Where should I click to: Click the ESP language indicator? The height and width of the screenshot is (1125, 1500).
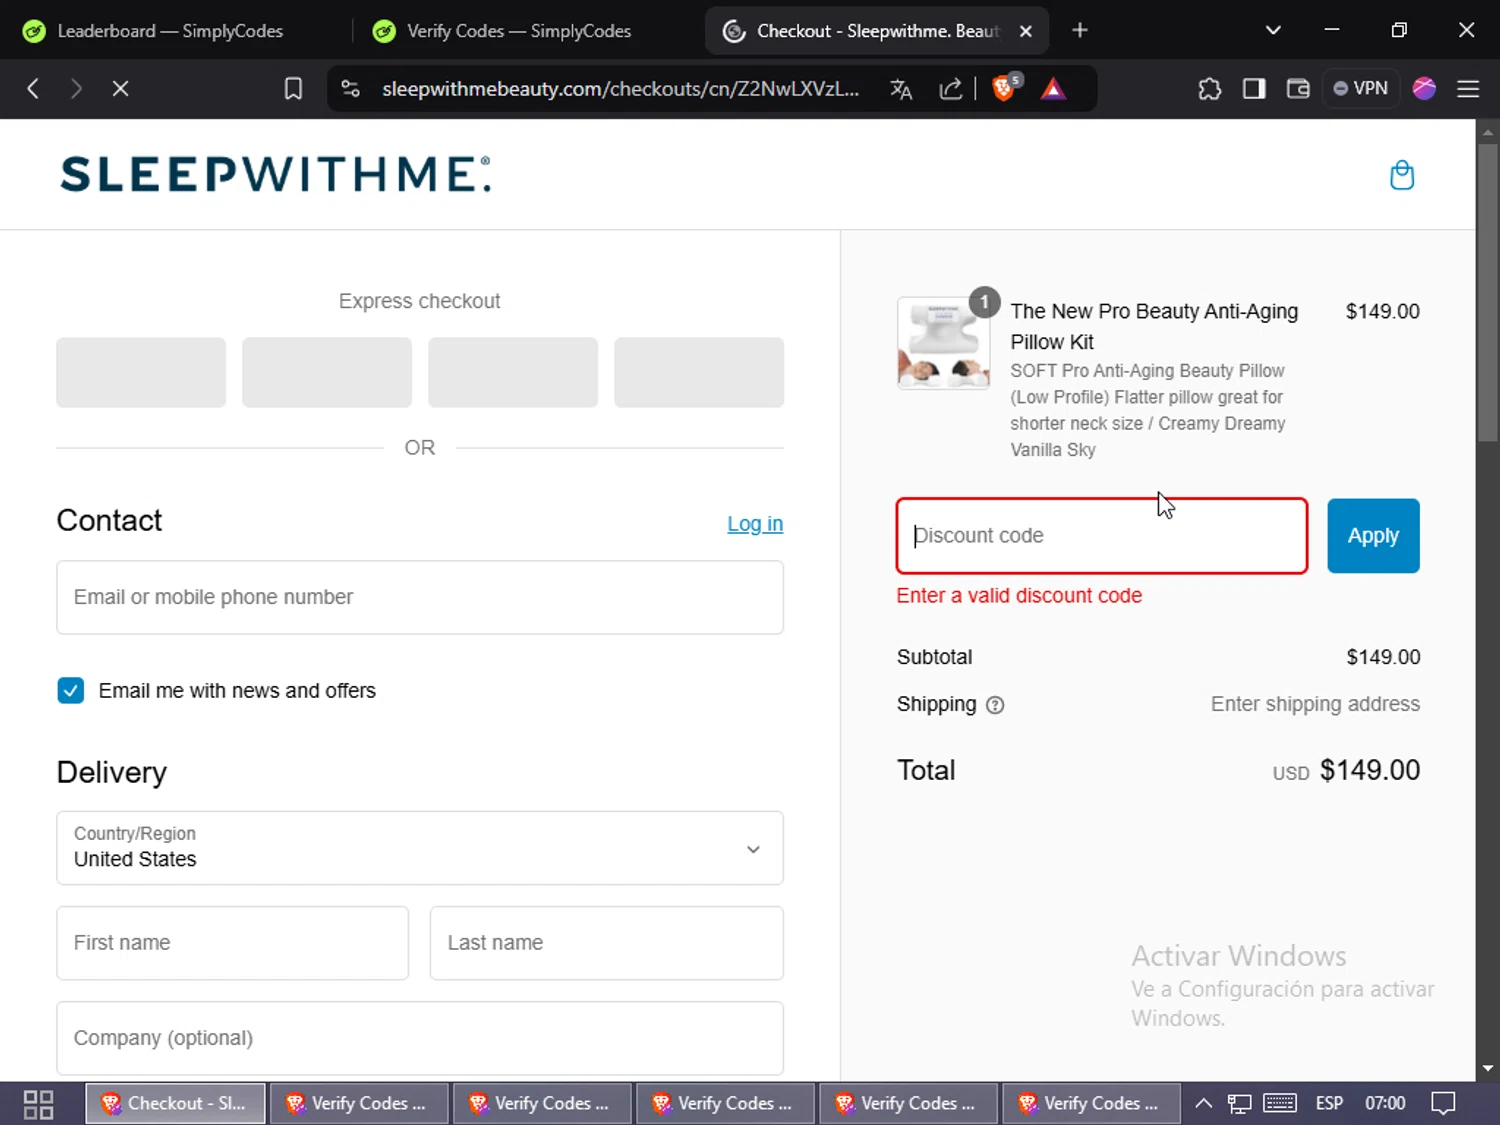tap(1329, 1104)
